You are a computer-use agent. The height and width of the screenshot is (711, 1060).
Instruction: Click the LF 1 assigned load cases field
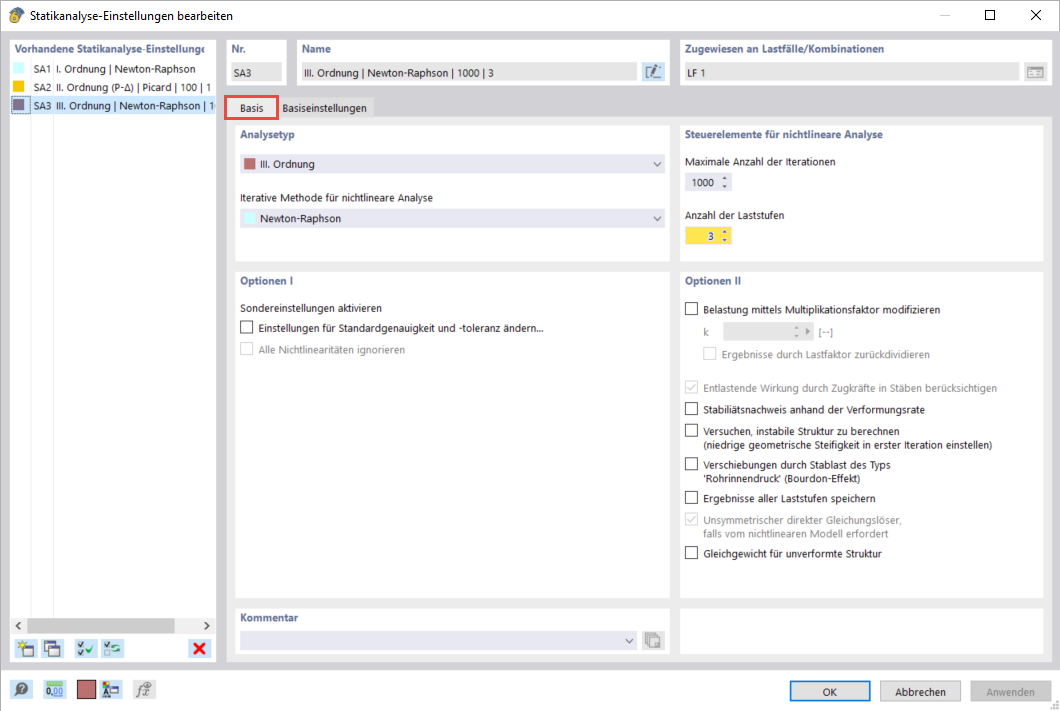[851, 72]
